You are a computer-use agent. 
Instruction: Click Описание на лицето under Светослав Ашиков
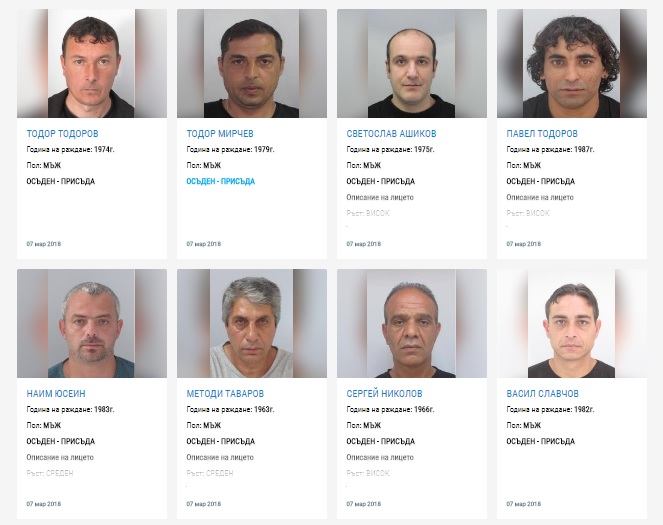tap(380, 197)
